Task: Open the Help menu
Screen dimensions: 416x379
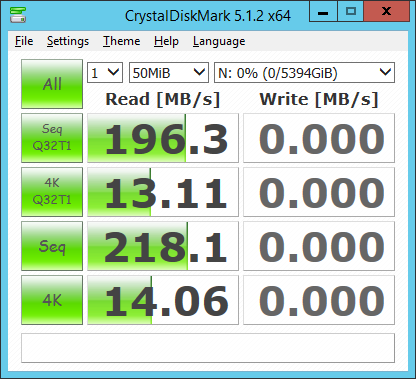Action: (x=166, y=41)
